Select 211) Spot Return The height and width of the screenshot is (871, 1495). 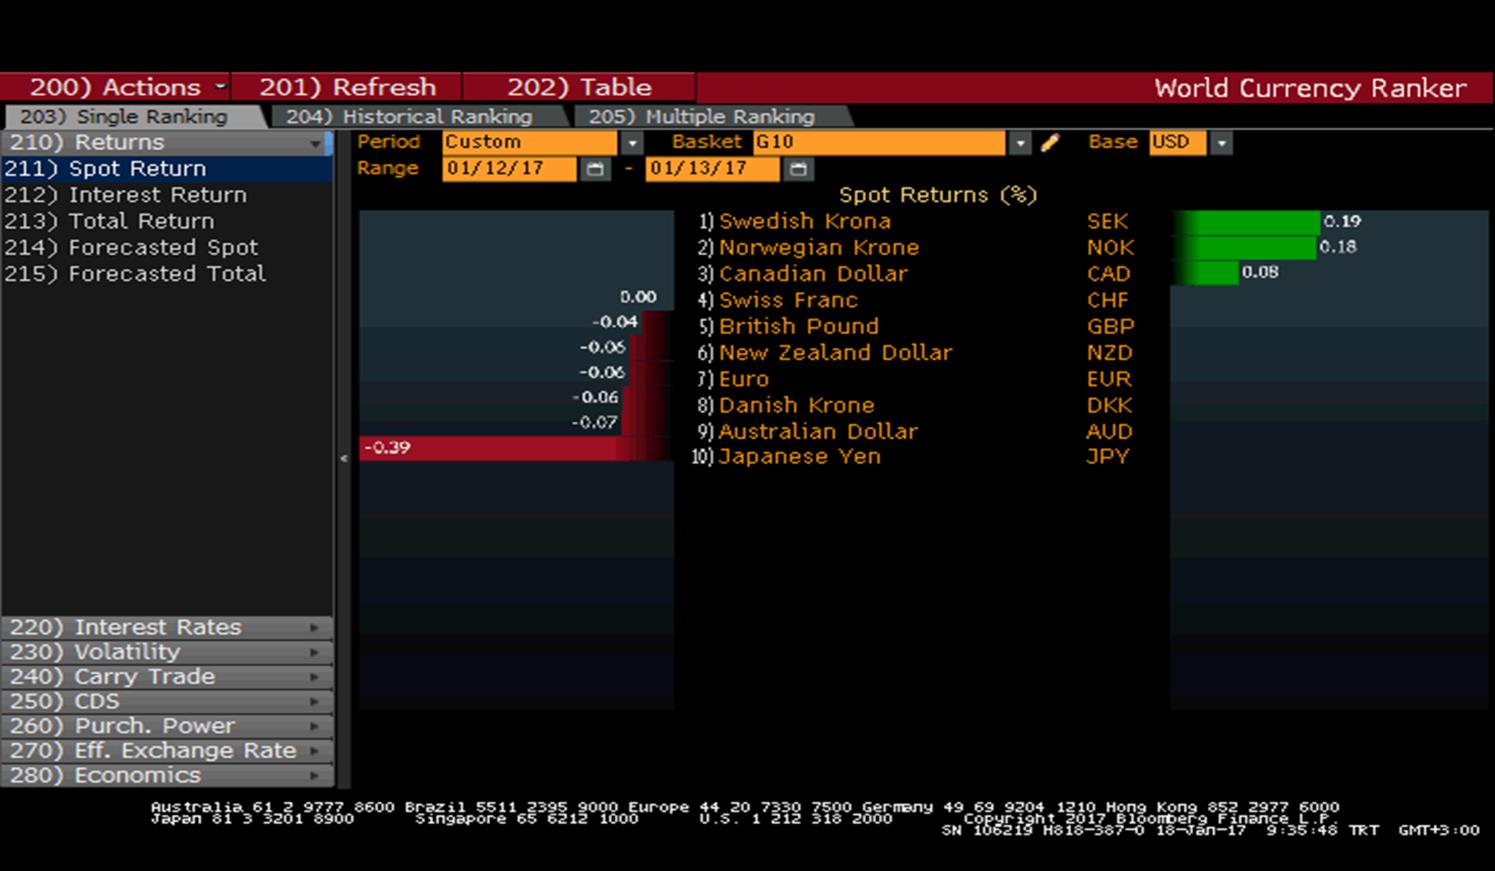pyautogui.click(x=167, y=169)
